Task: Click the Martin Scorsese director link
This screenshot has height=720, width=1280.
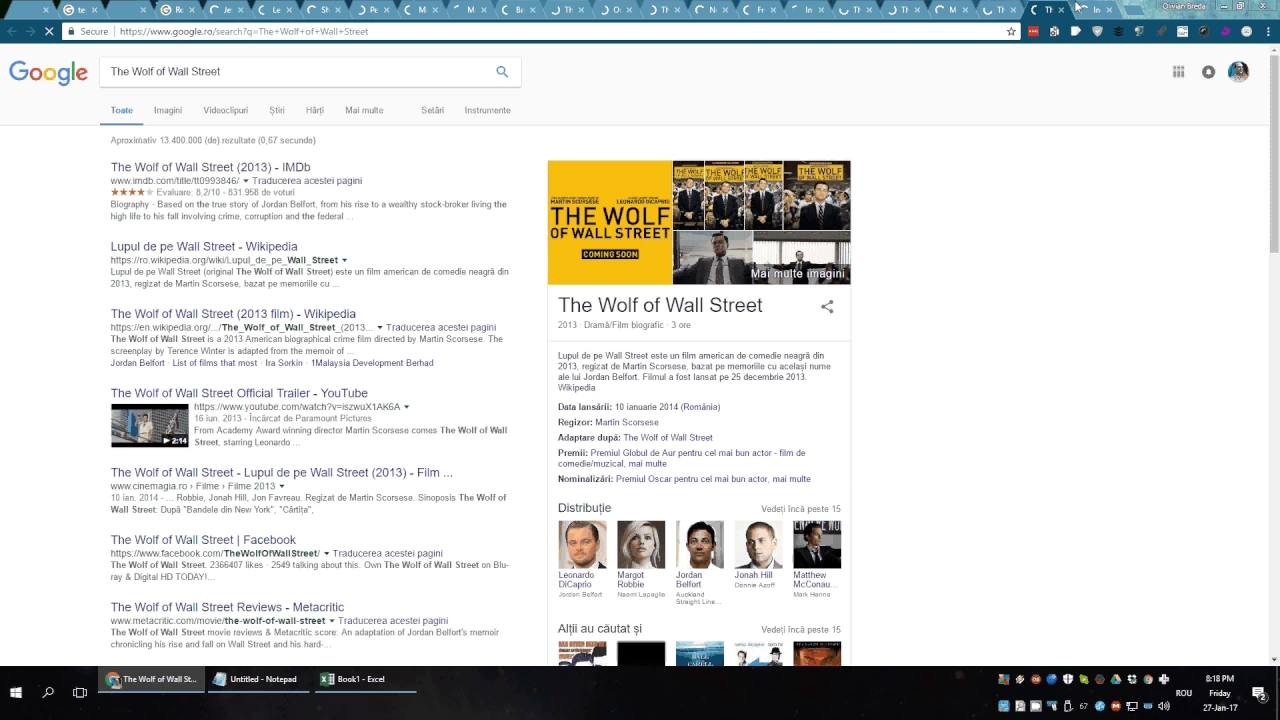Action: 626,422
